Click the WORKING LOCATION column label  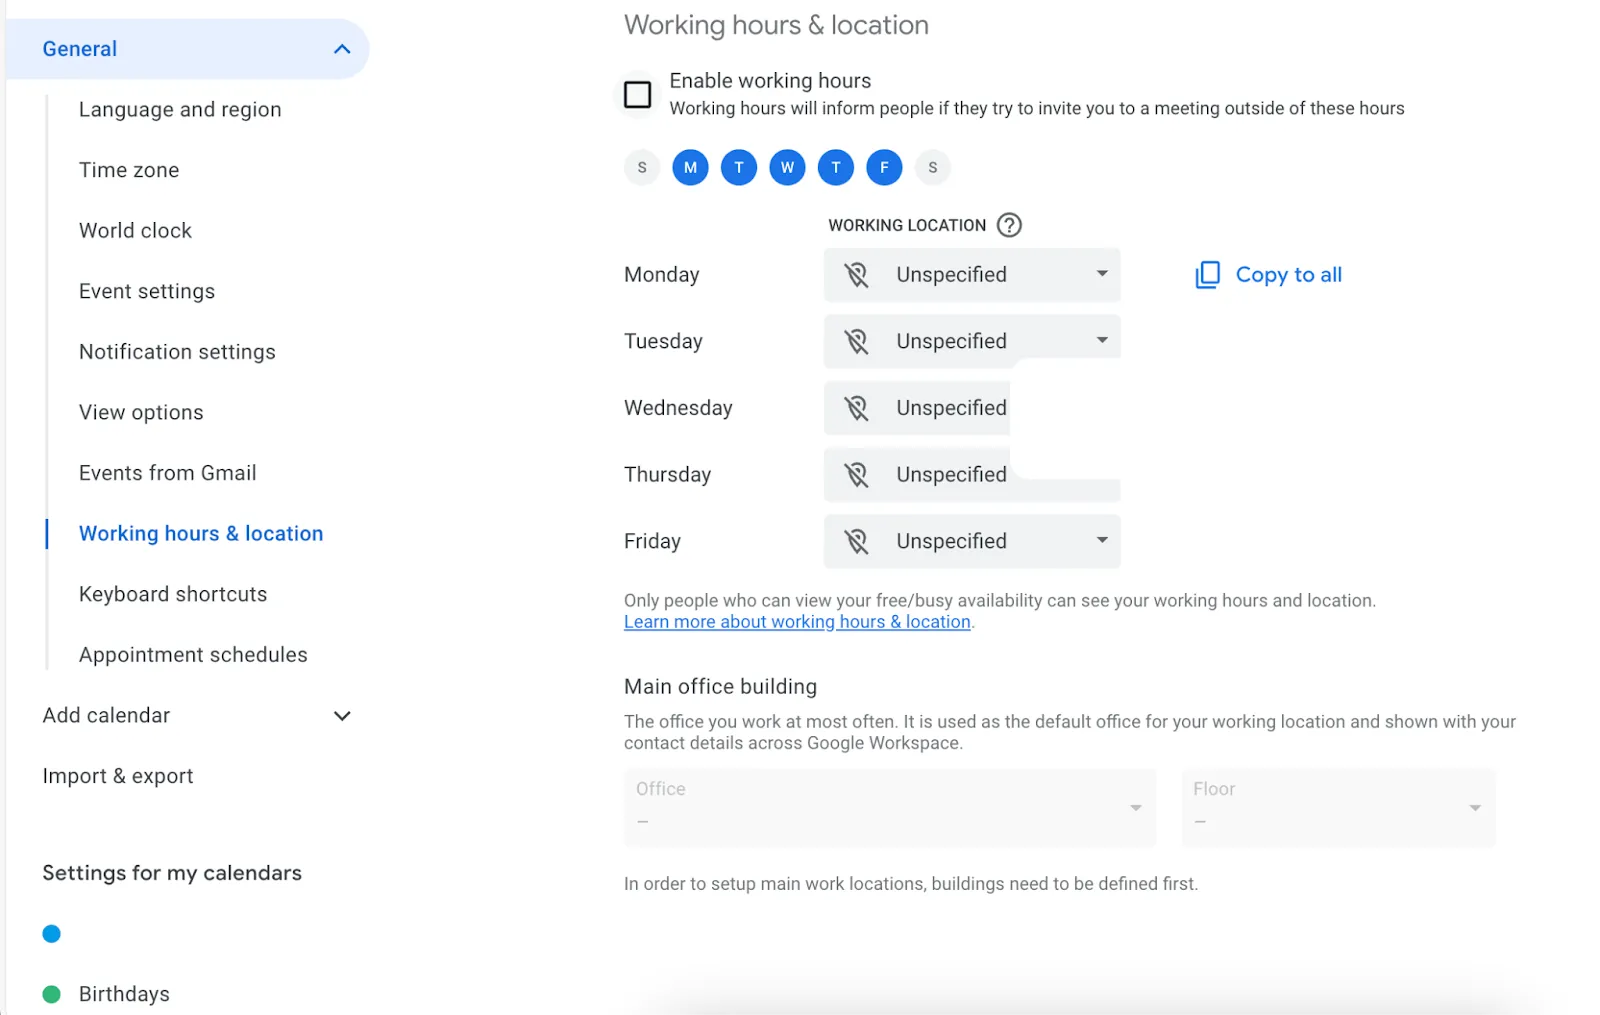907,225
